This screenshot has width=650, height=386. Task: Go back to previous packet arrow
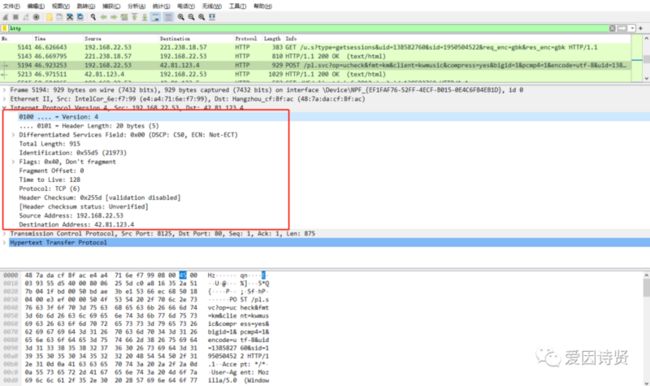coord(104,17)
